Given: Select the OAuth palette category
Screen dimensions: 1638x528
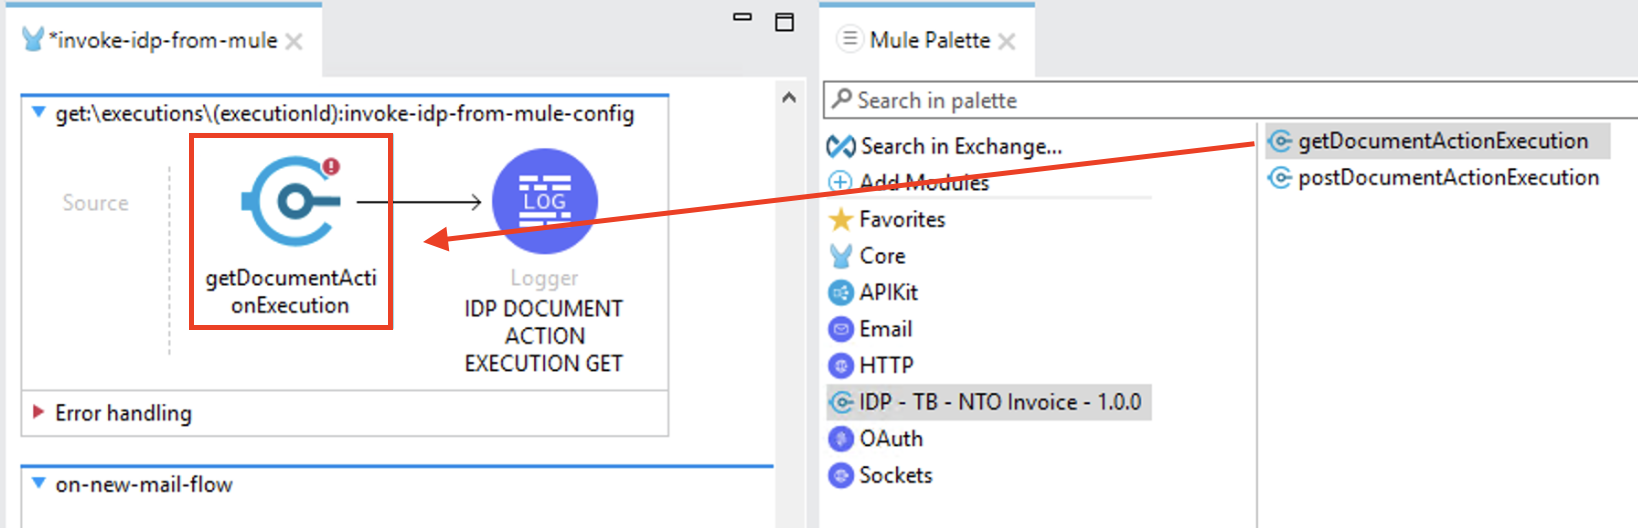Looking at the screenshot, I should [891, 439].
